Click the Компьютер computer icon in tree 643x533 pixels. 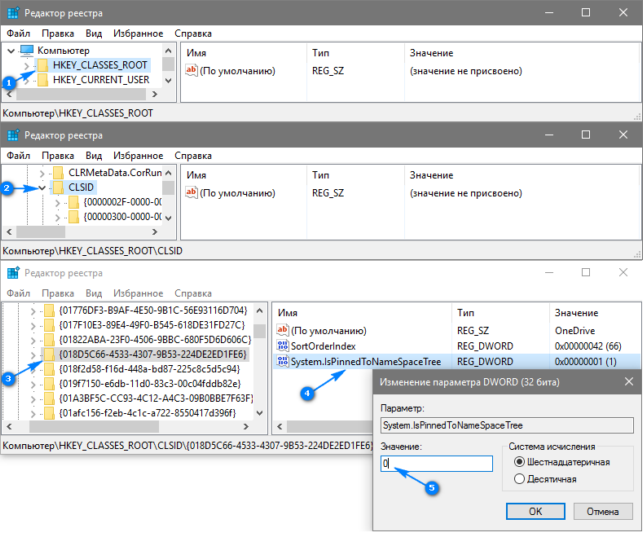(27, 50)
